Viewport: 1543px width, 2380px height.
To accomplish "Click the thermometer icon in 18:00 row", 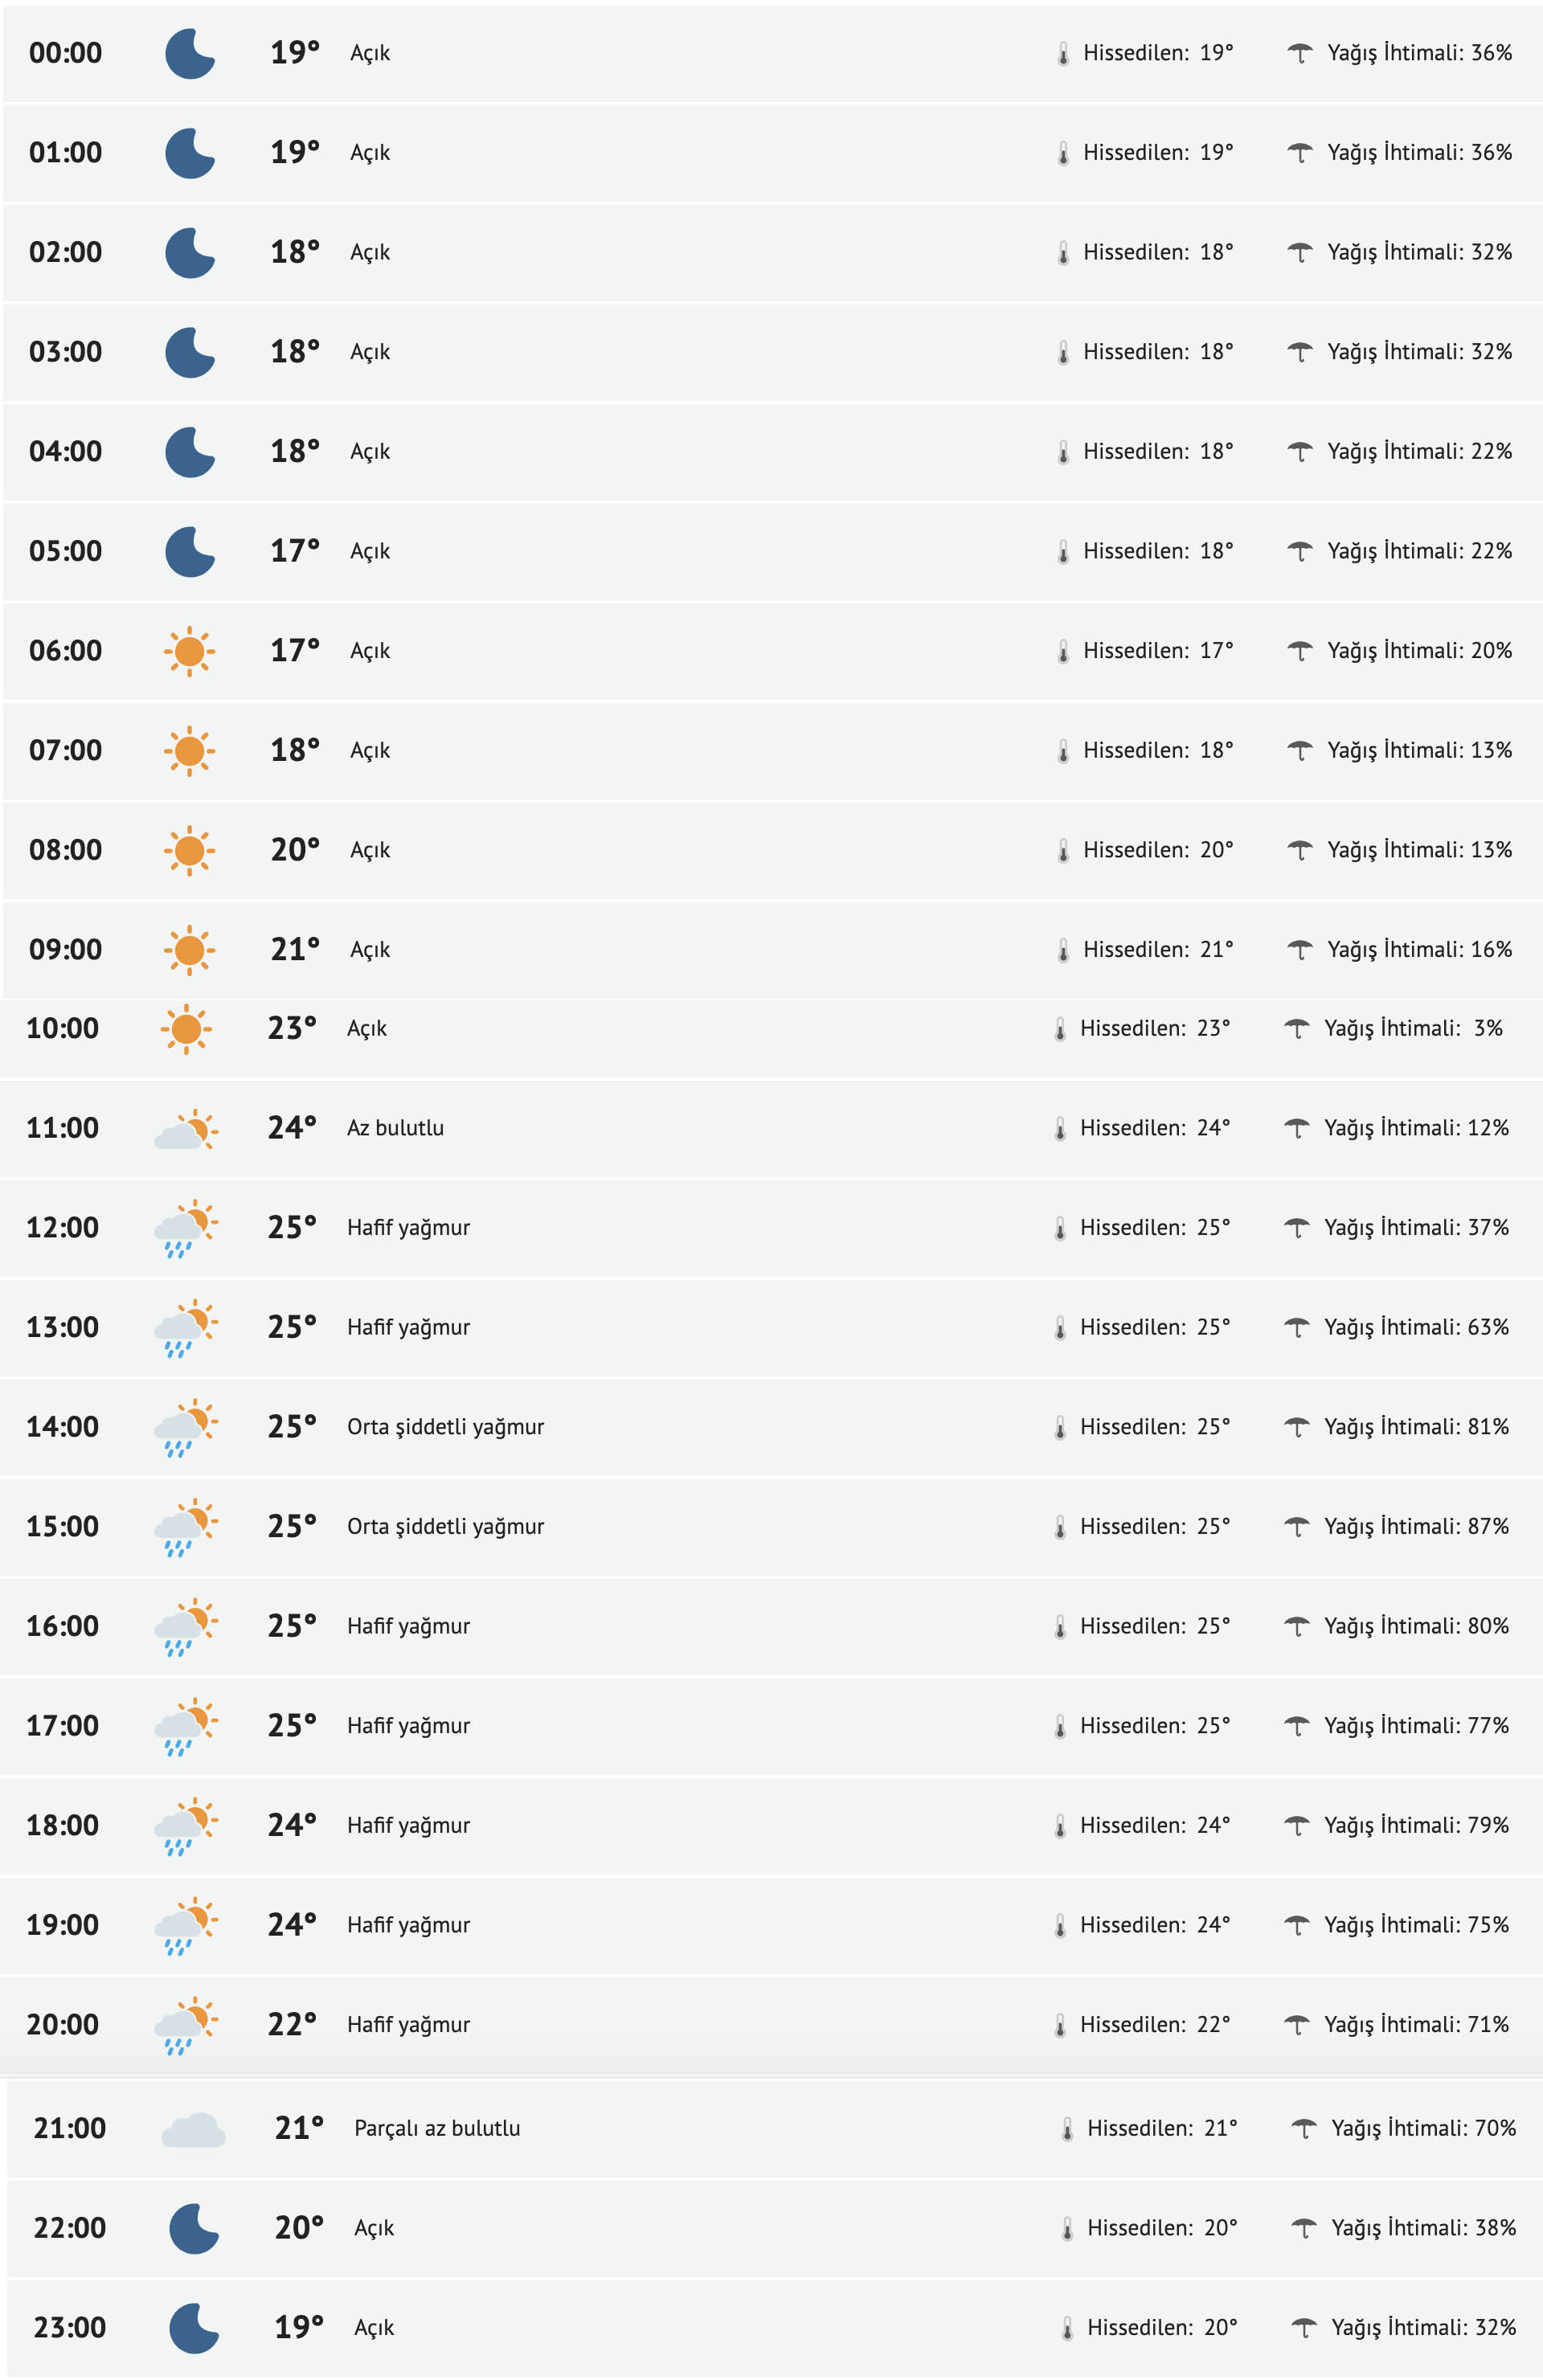I will point(1059,1826).
